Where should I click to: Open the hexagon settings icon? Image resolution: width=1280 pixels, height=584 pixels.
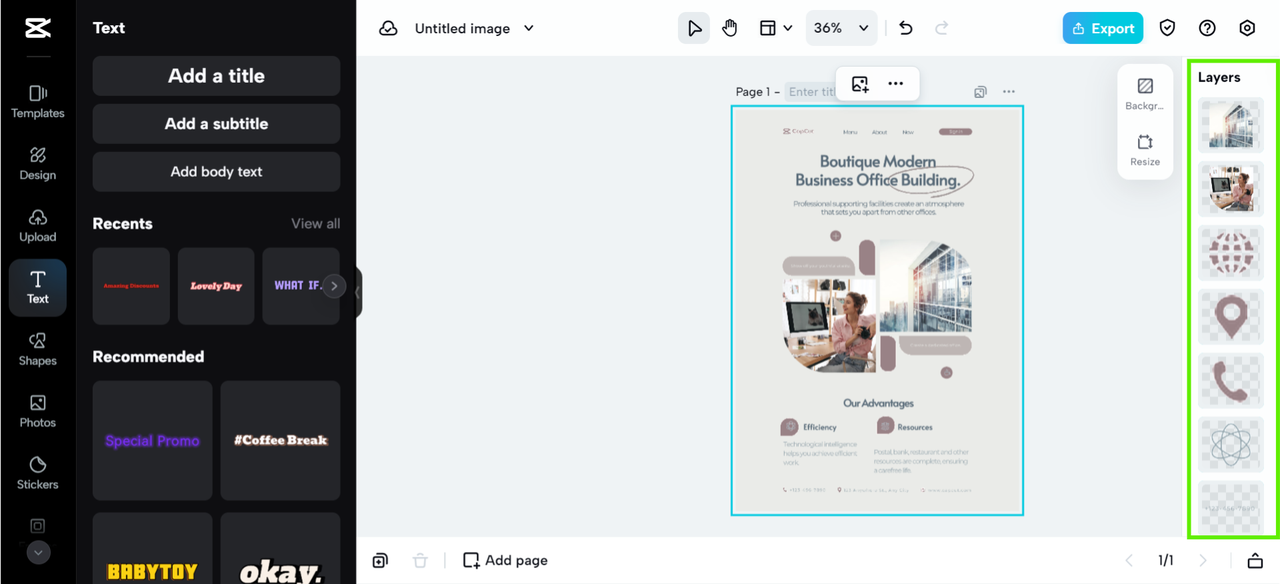(1247, 28)
